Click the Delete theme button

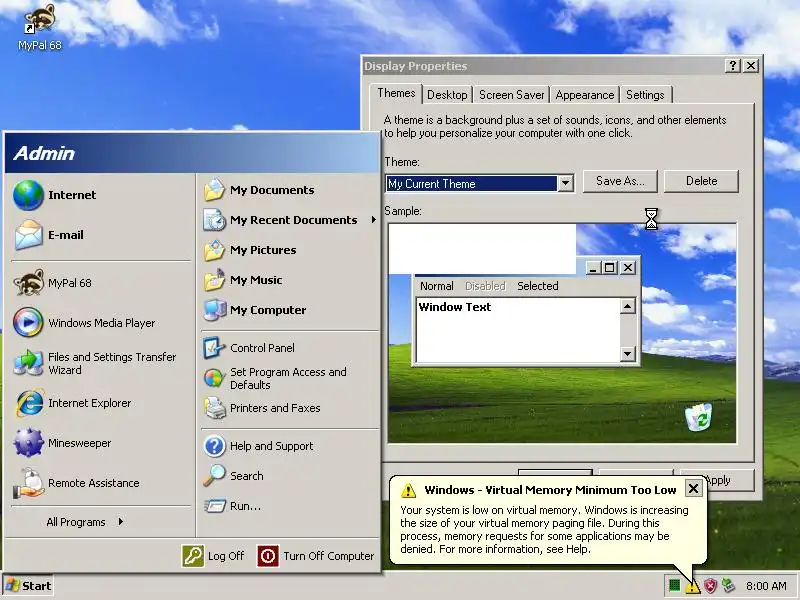click(701, 181)
